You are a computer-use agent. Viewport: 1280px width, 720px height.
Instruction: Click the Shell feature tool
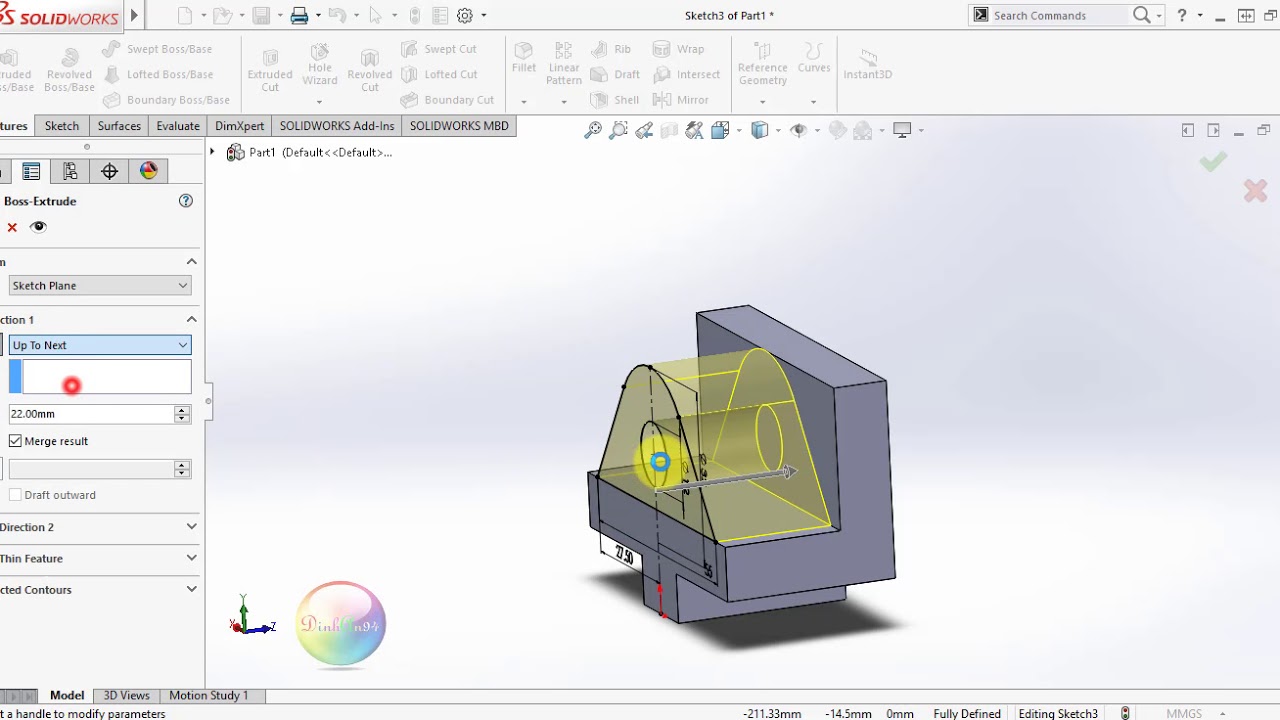615,100
